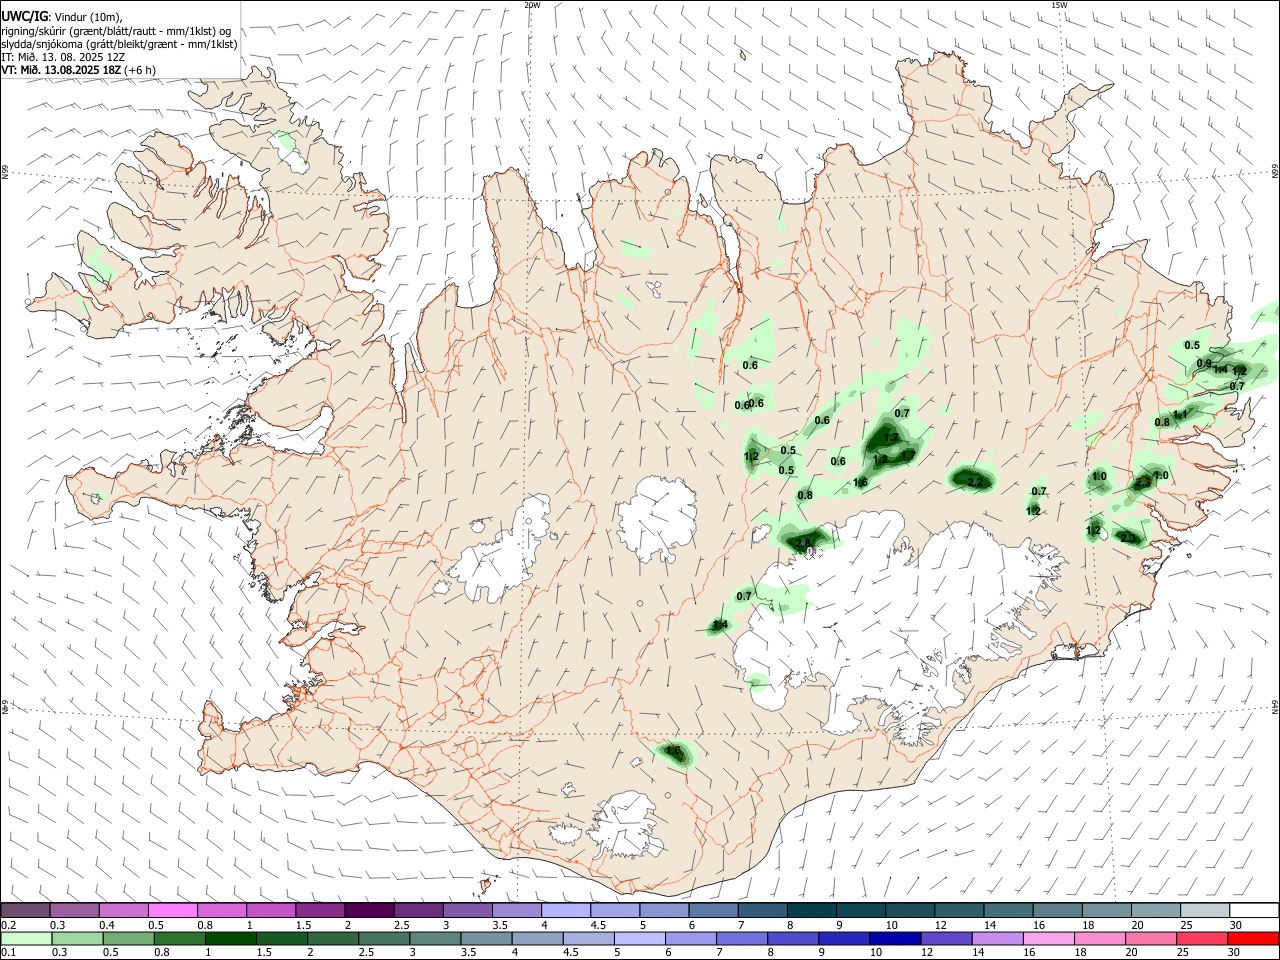Click the palest green 0.1–0.3 swatch, bottom row
The image size is (1280, 960).
(26, 939)
